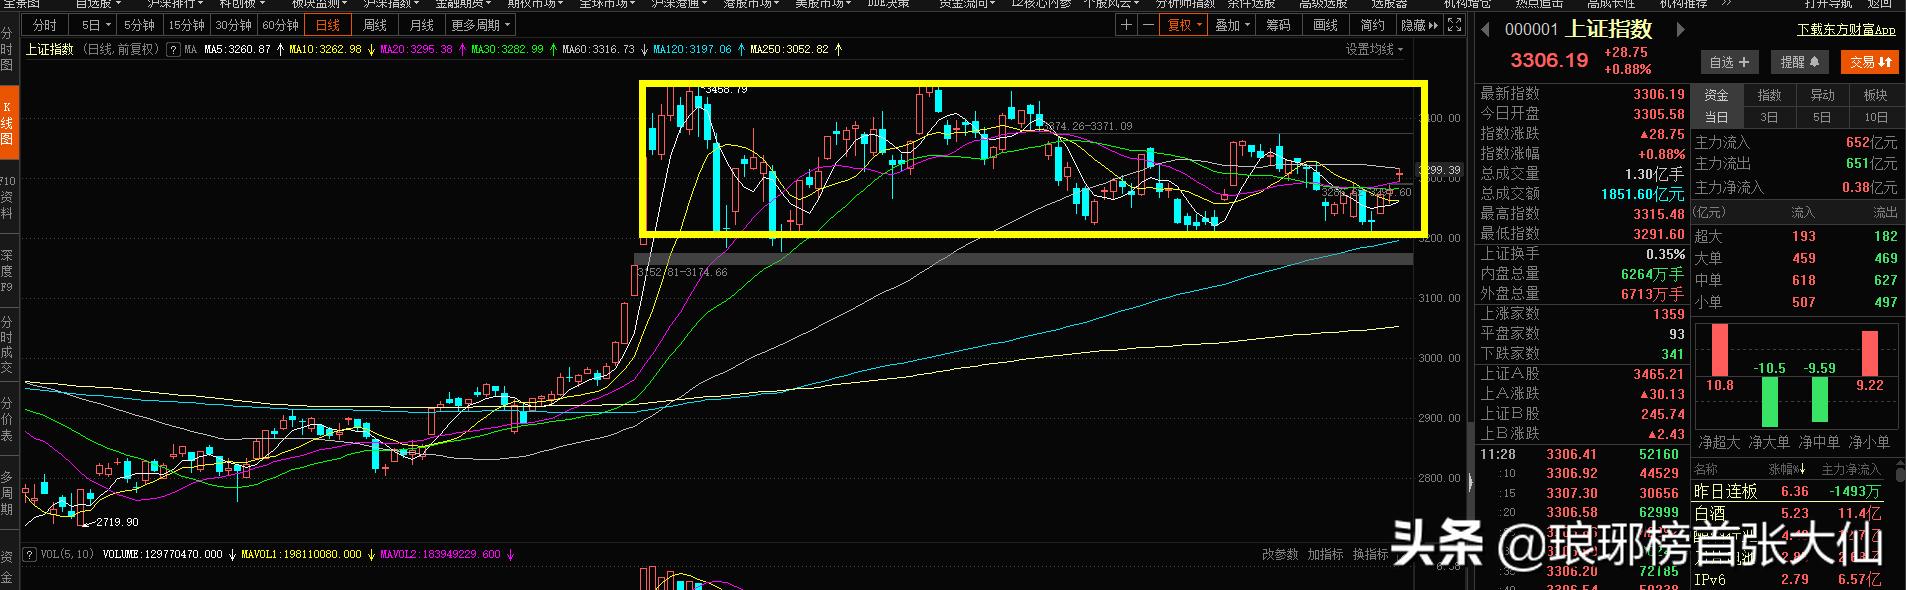The height and width of the screenshot is (590, 1906).
Task: Switch to 5分钟 period
Action: tap(139, 25)
